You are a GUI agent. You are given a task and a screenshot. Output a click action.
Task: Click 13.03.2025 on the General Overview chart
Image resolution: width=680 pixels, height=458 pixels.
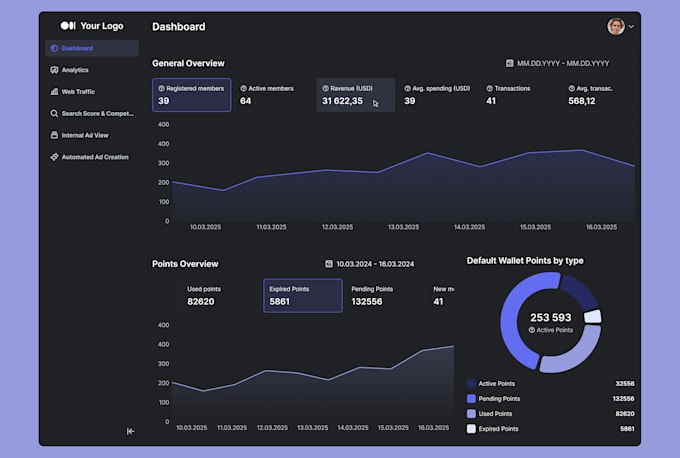pos(403,227)
